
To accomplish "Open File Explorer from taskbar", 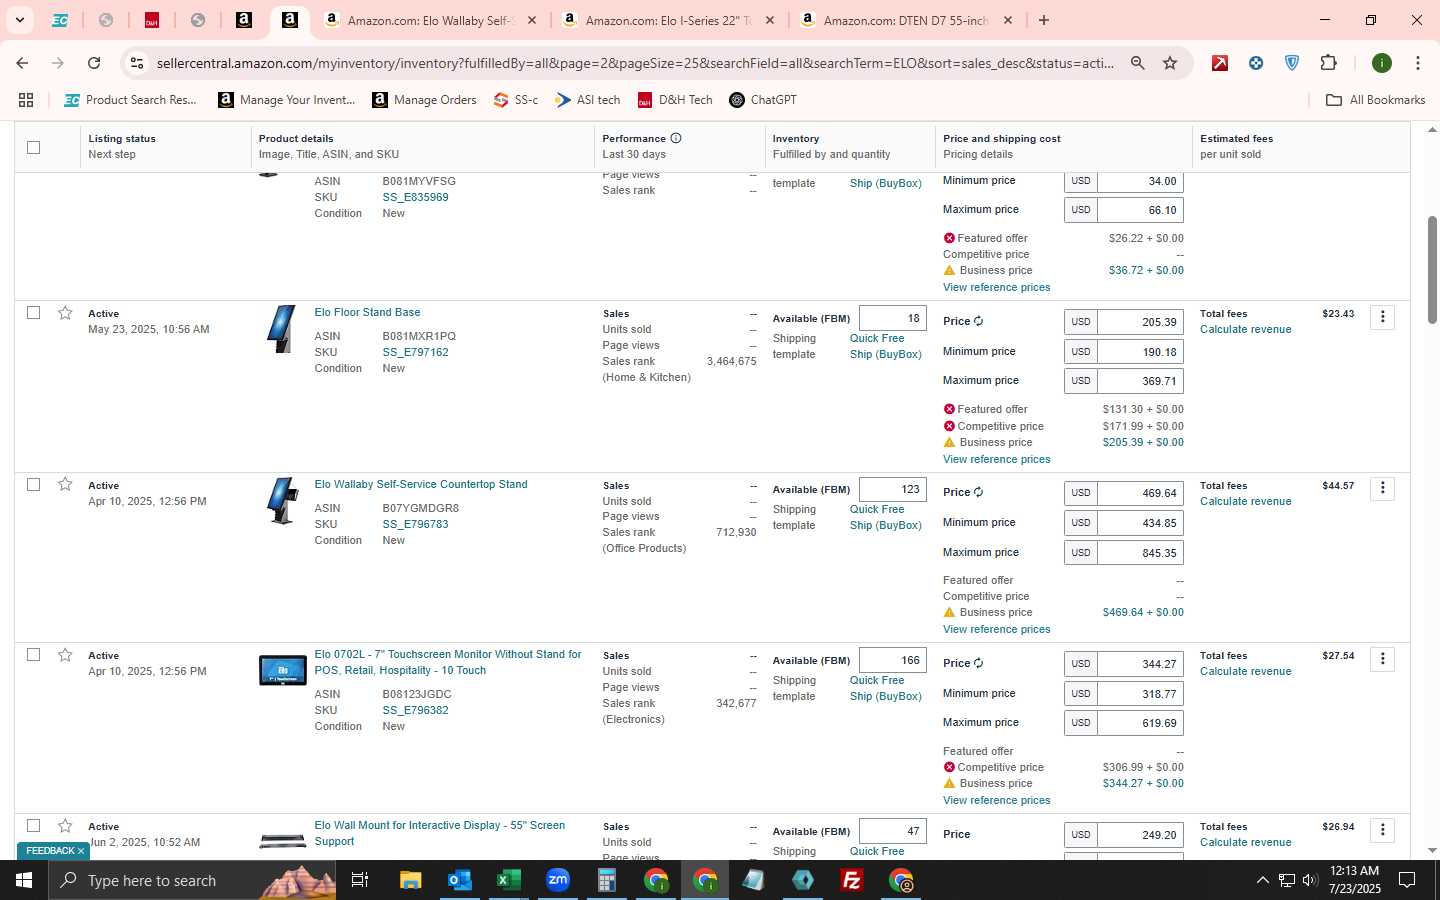I will tap(411, 880).
